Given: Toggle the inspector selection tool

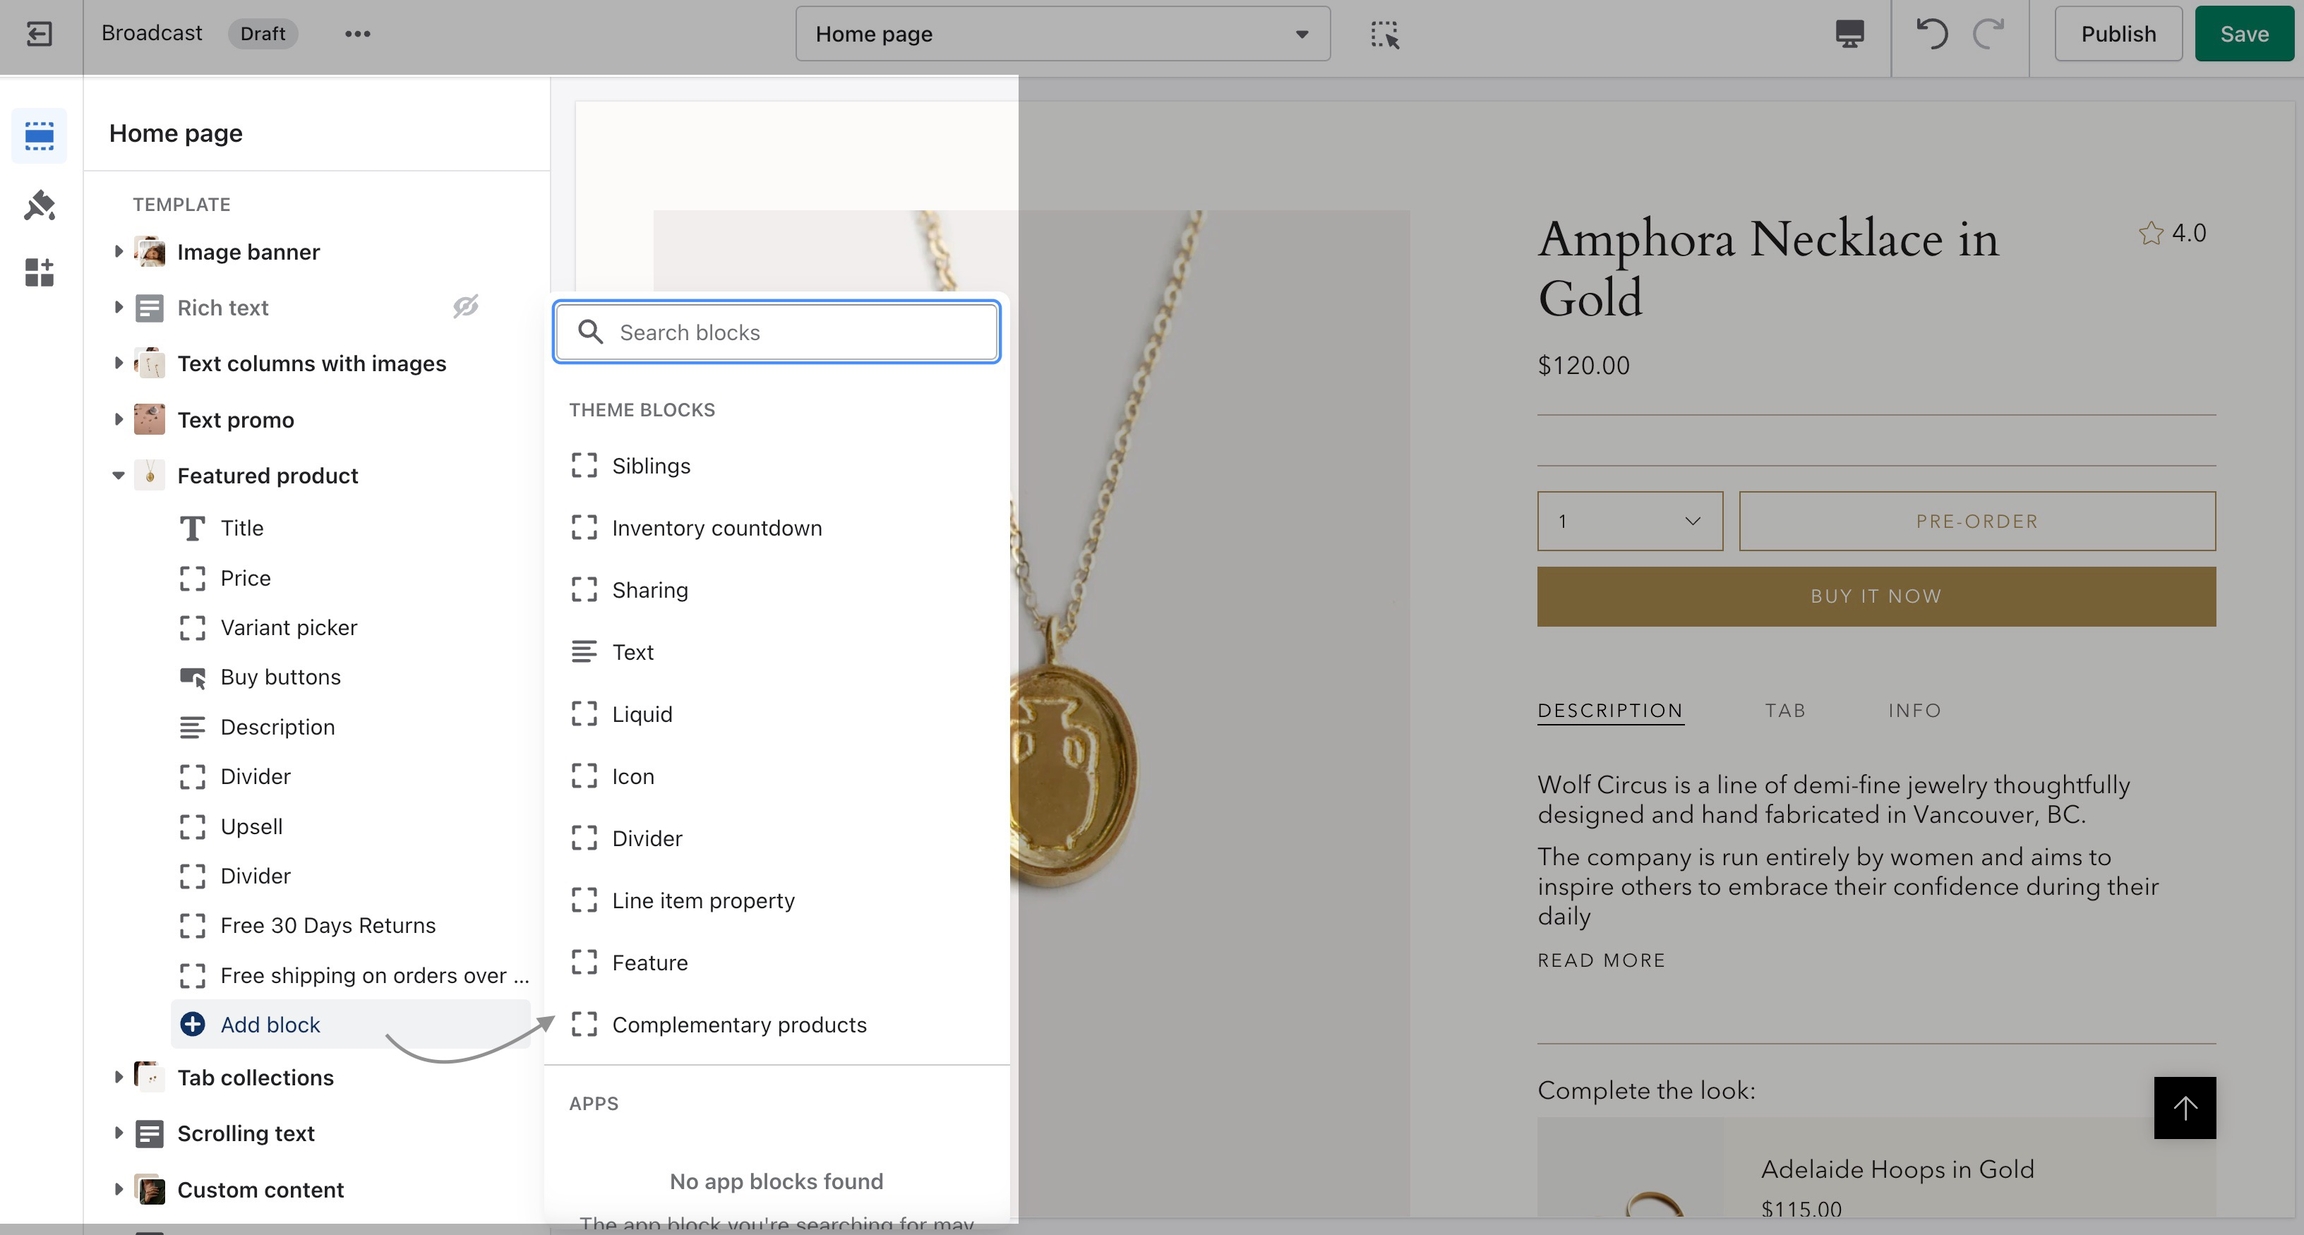Looking at the screenshot, I should [1384, 34].
